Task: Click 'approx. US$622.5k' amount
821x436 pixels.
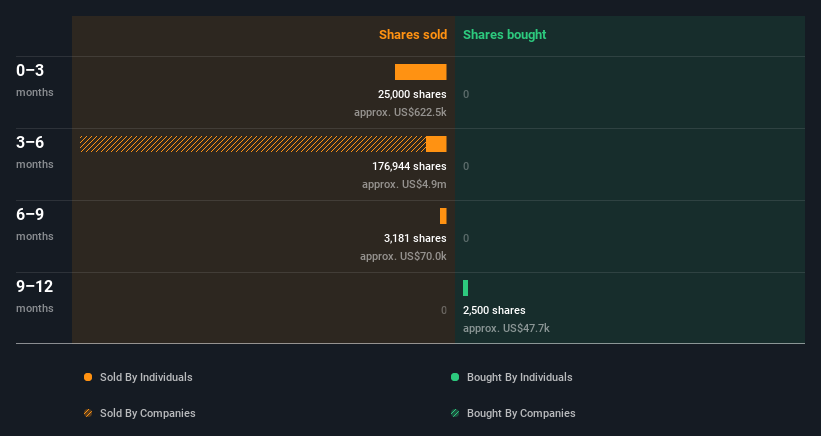Action: 400,112
